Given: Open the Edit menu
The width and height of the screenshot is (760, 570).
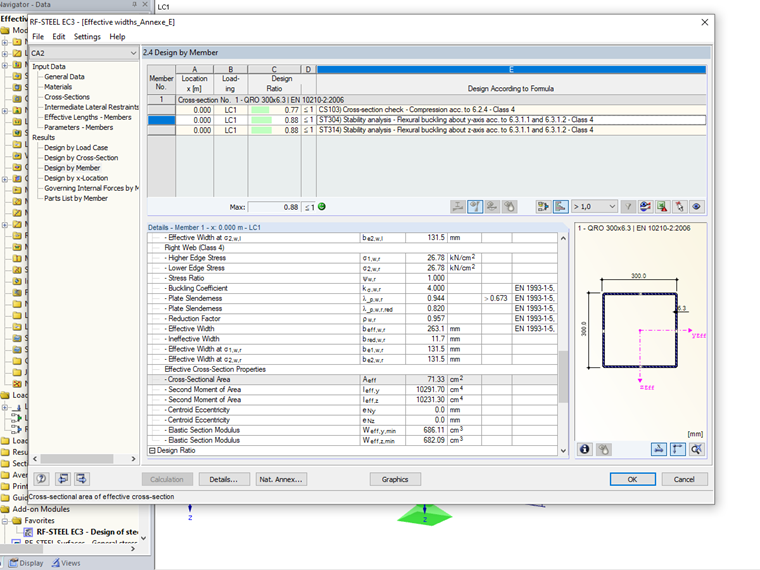Looking at the screenshot, I should point(59,36).
